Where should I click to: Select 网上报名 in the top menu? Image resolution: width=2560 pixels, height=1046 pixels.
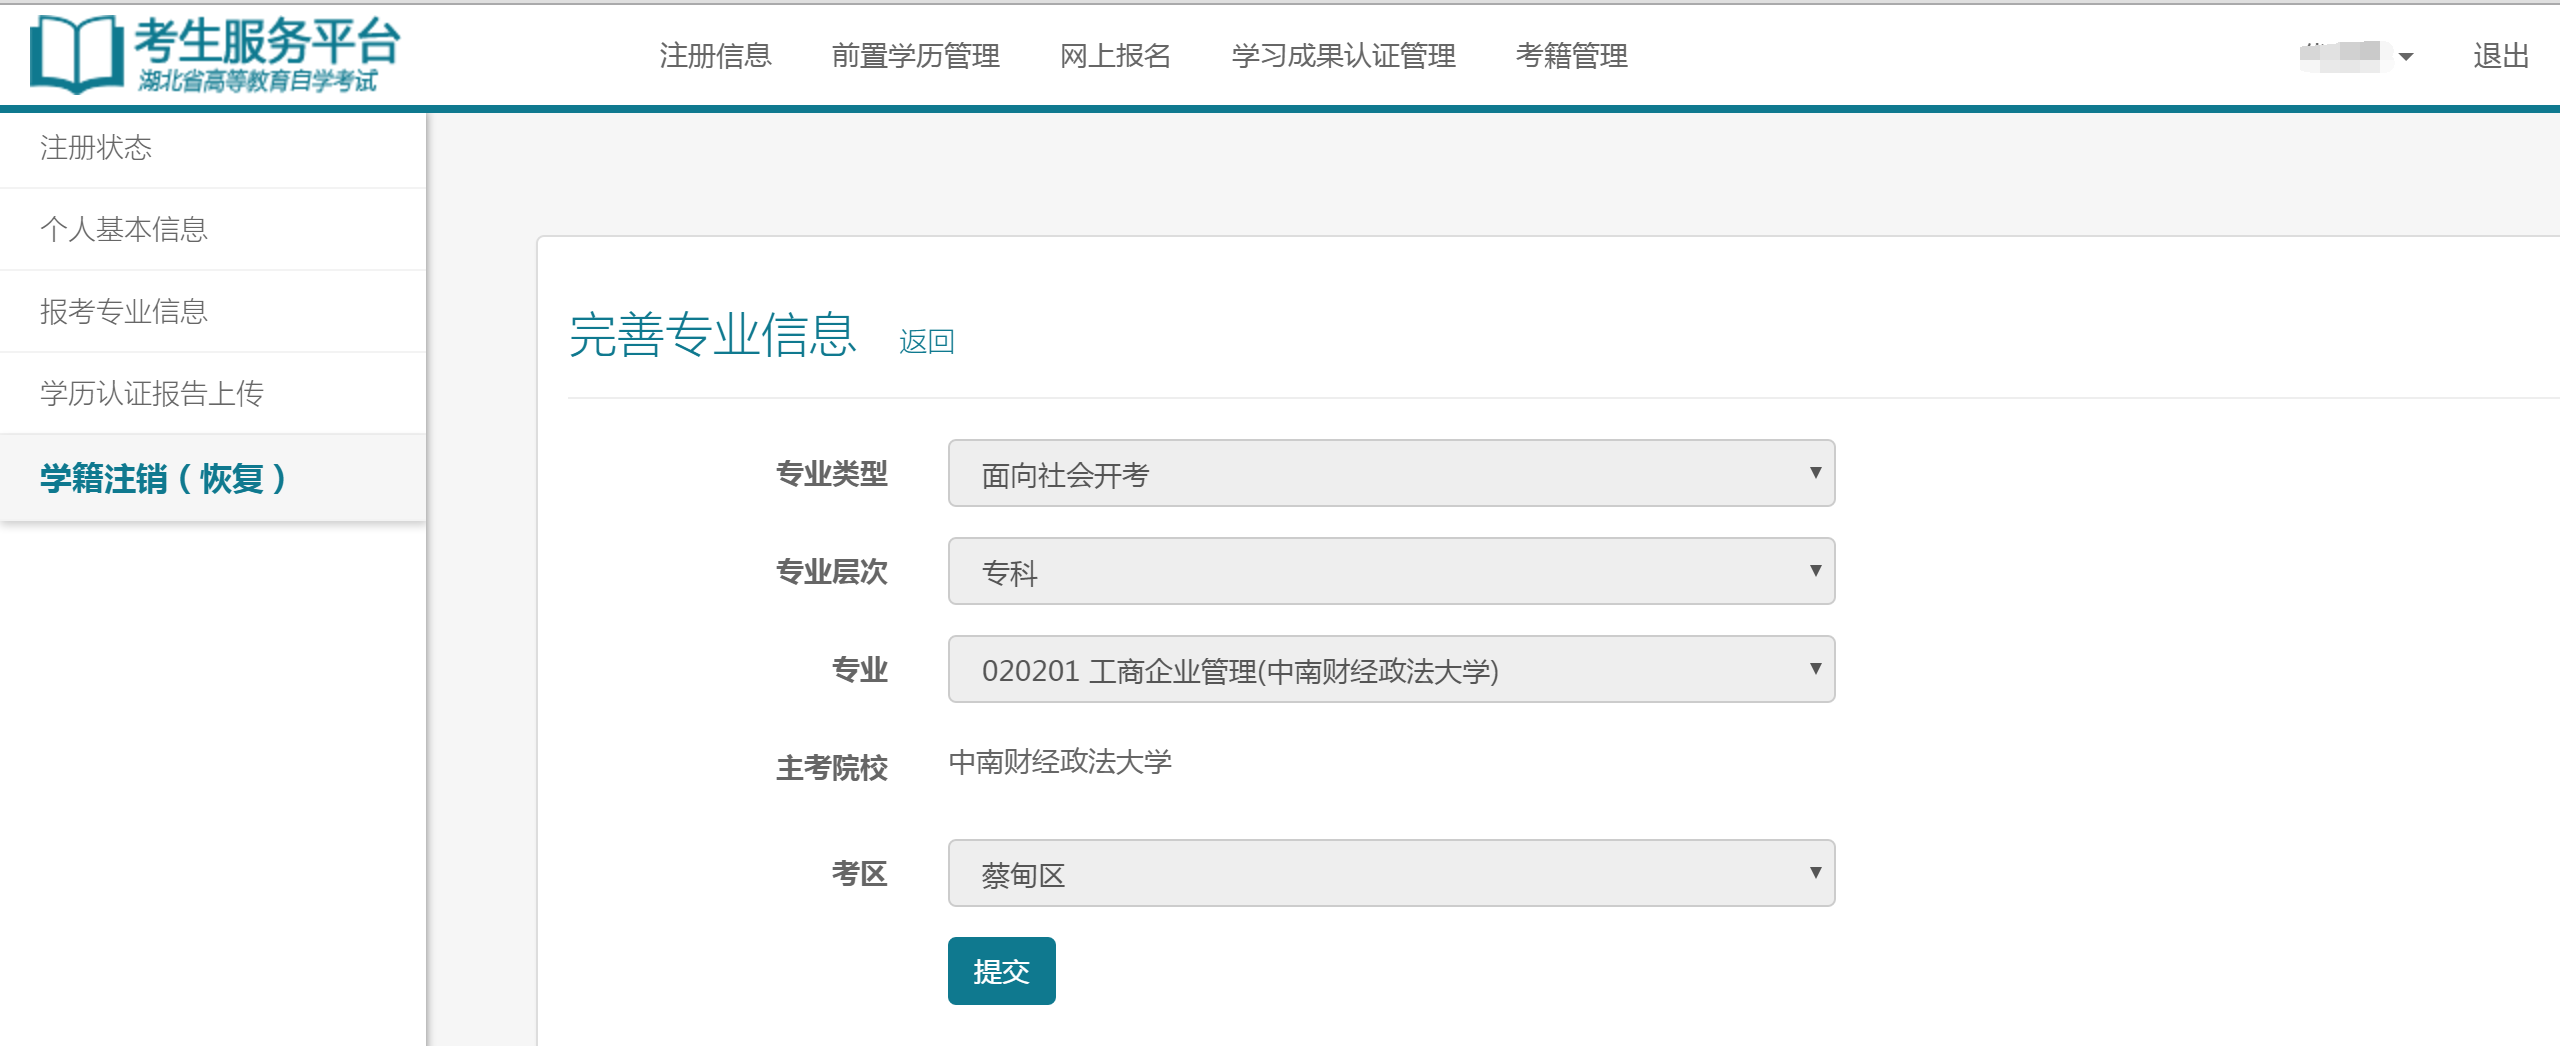[1115, 56]
